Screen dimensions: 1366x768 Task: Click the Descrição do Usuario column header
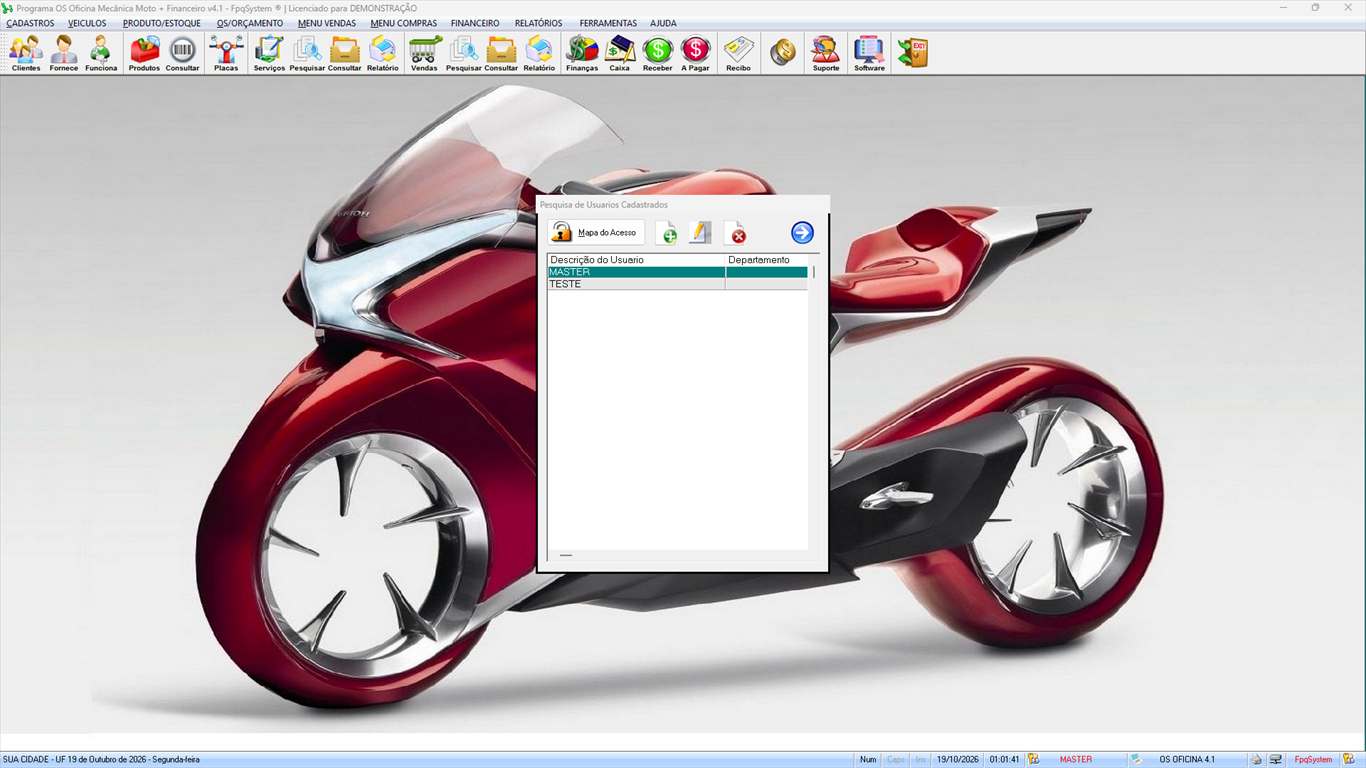[x=636, y=260]
